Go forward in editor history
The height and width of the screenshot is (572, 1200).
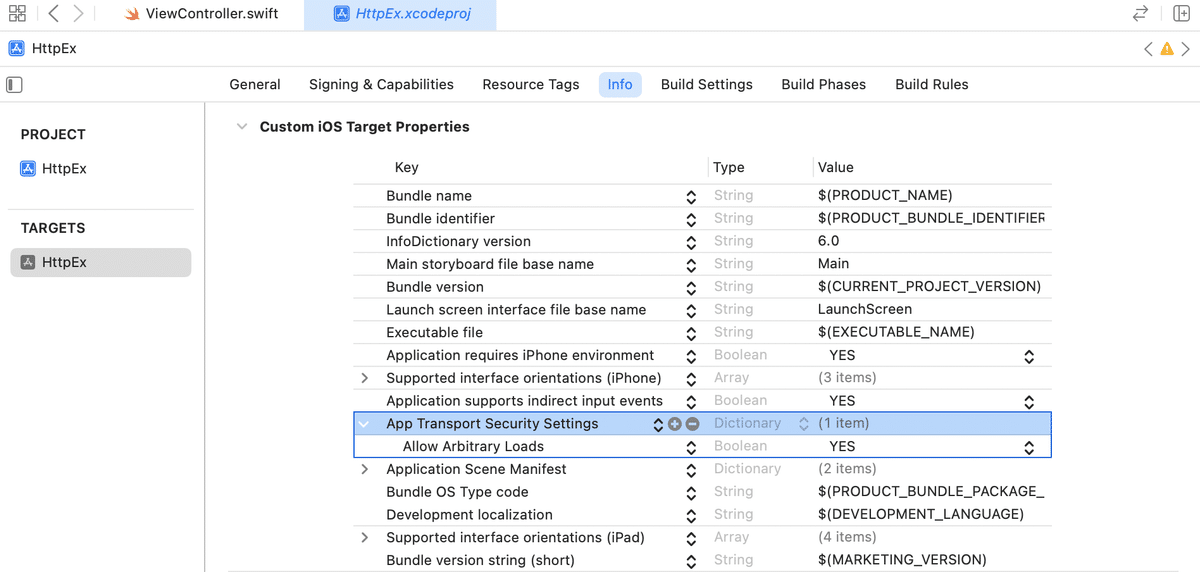tap(78, 14)
